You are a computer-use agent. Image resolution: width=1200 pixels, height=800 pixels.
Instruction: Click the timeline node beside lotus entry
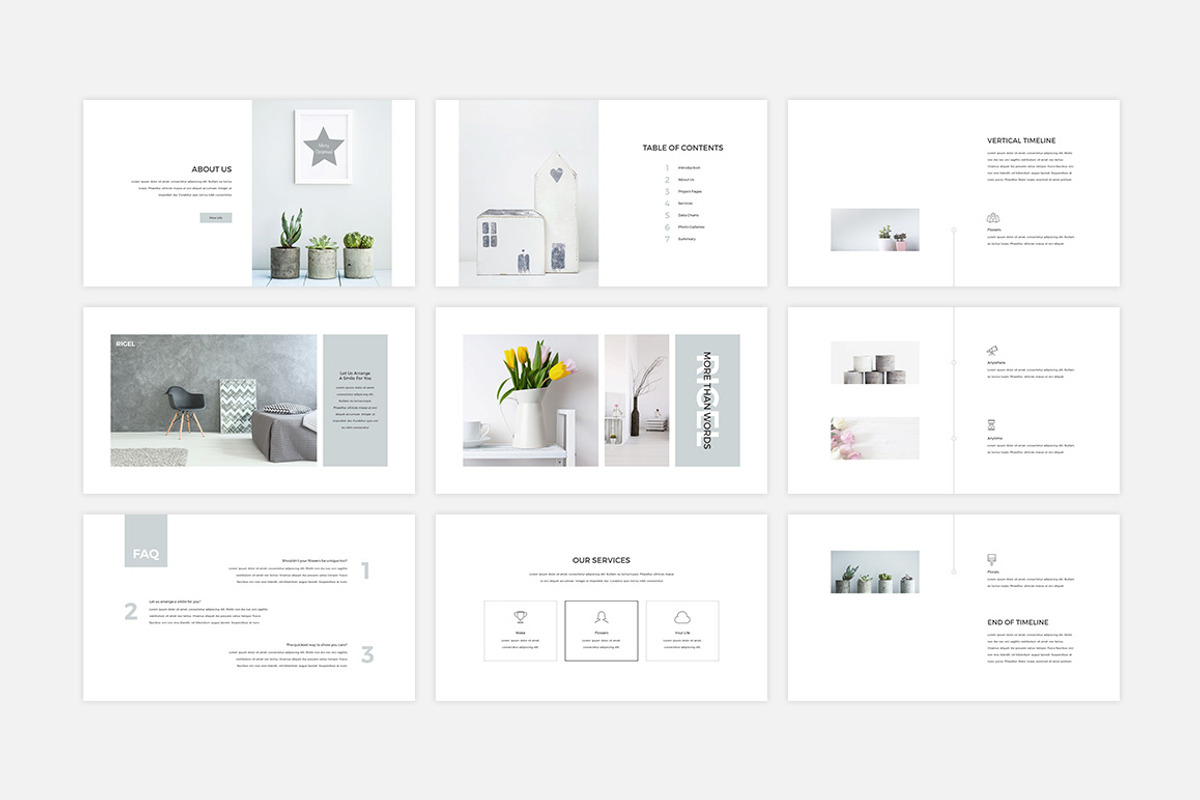click(x=953, y=230)
